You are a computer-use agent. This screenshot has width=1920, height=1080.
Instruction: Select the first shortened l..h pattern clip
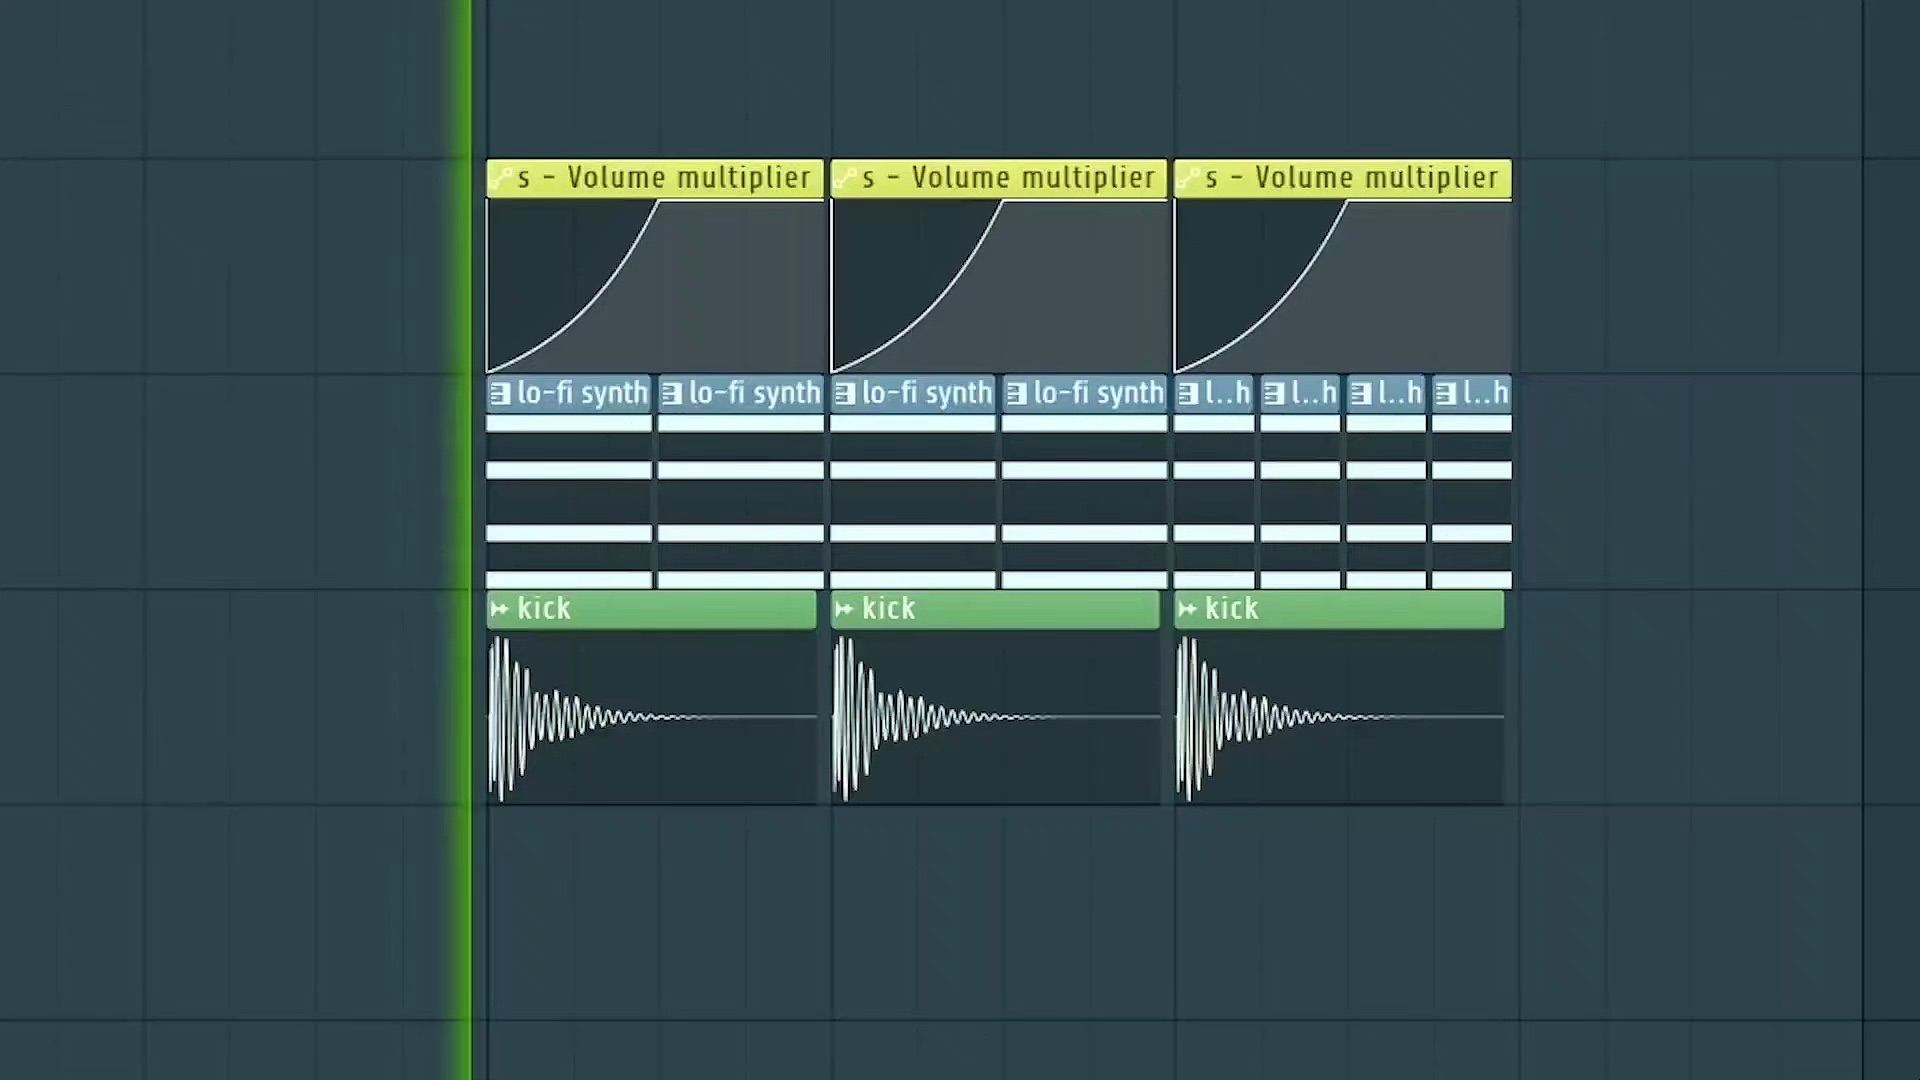(x=1227, y=393)
